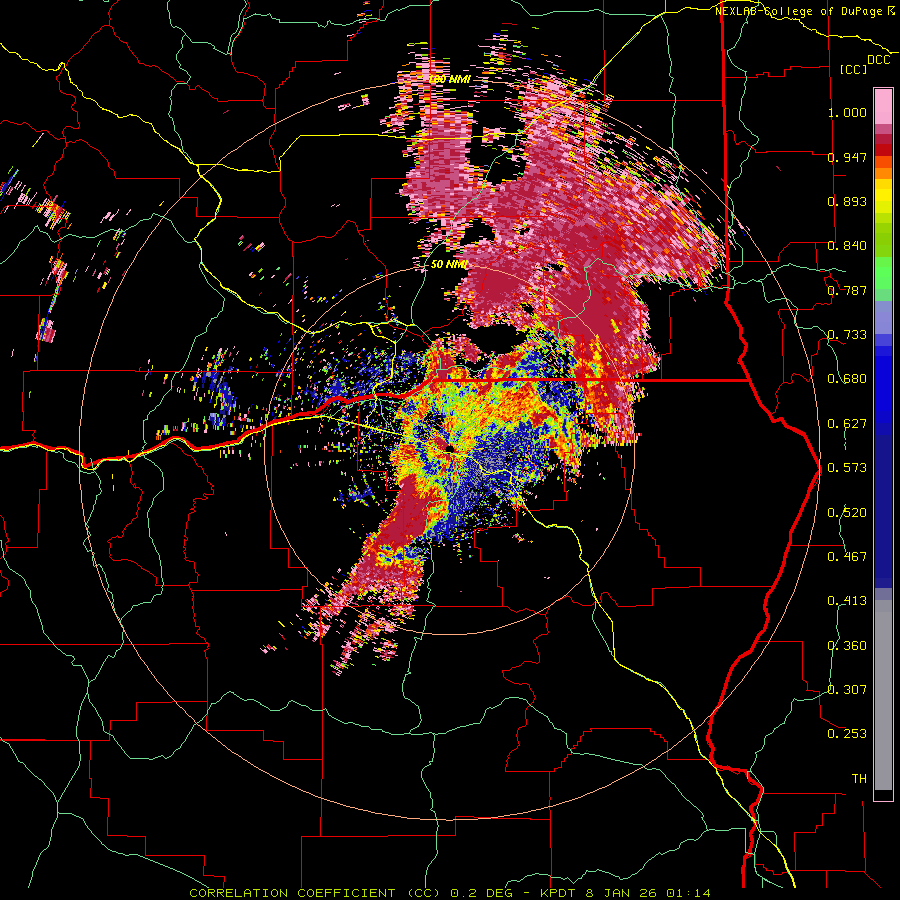Click the [CC] legend heading

[x=853, y=69]
